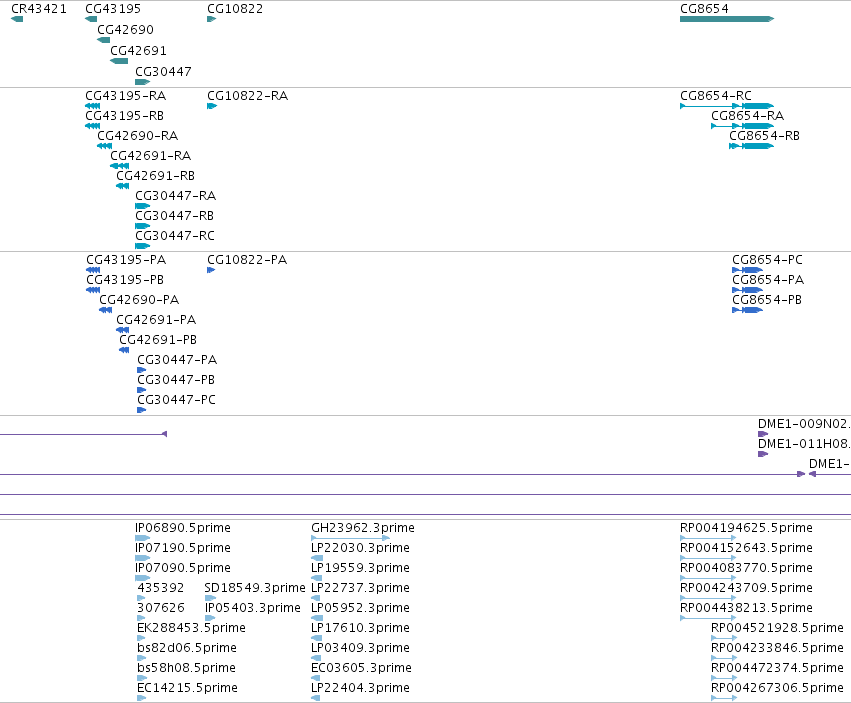Image resolution: width=851 pixels, height=703 pixels.
Task: Click protein CG43195-PB label
Action: coord(125,280)
